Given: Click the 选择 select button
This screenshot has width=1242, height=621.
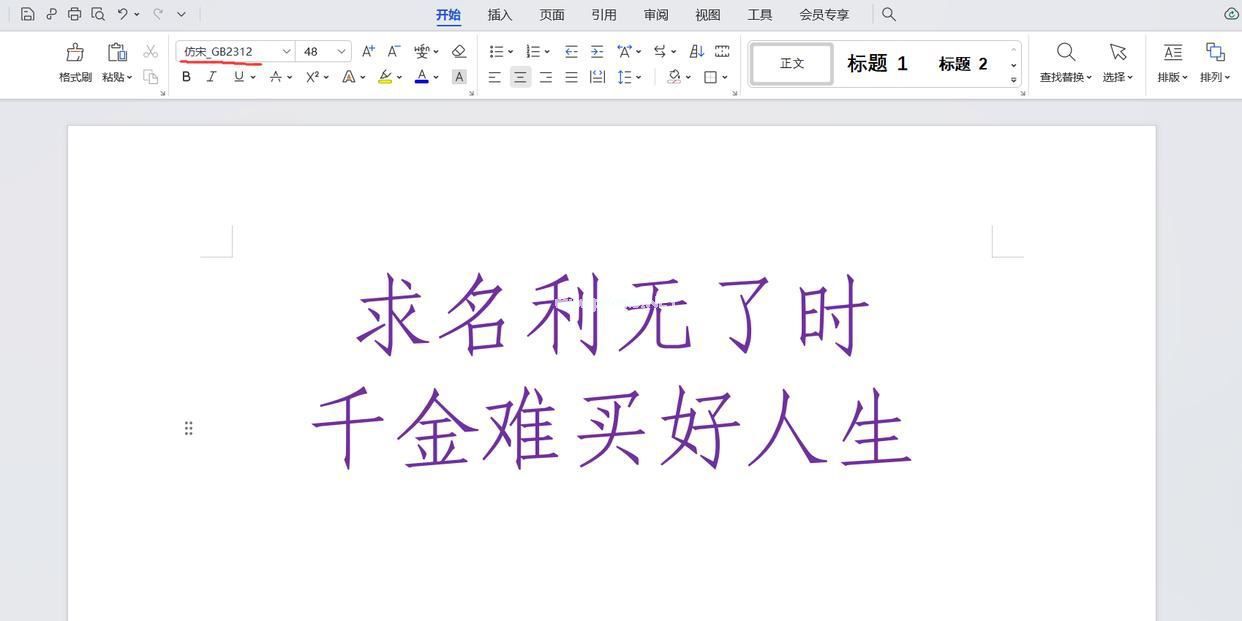Looking at the screenshot, I should coord(1118,63).
